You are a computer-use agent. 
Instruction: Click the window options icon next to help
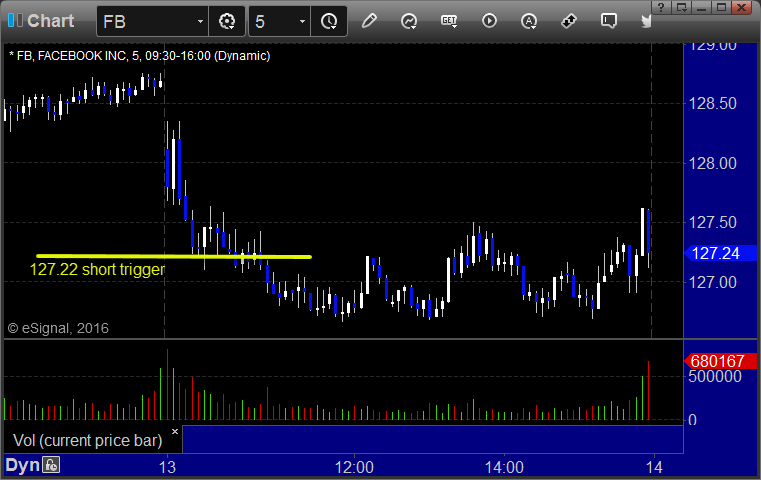[681, 7]
